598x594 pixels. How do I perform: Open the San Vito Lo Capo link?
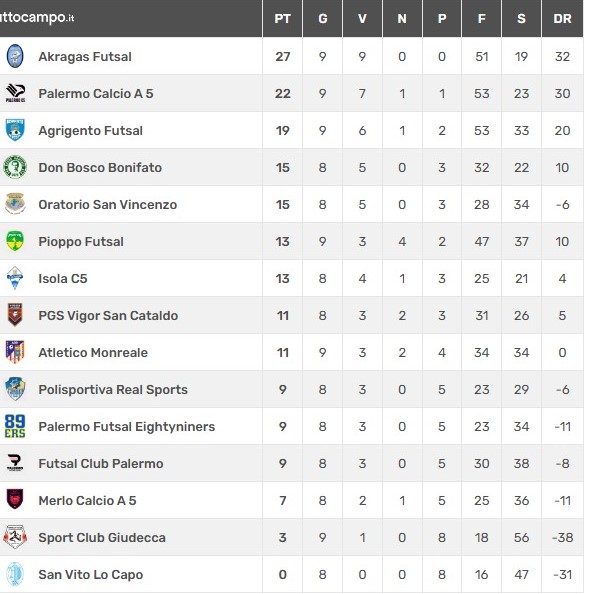tap(91, 575)
